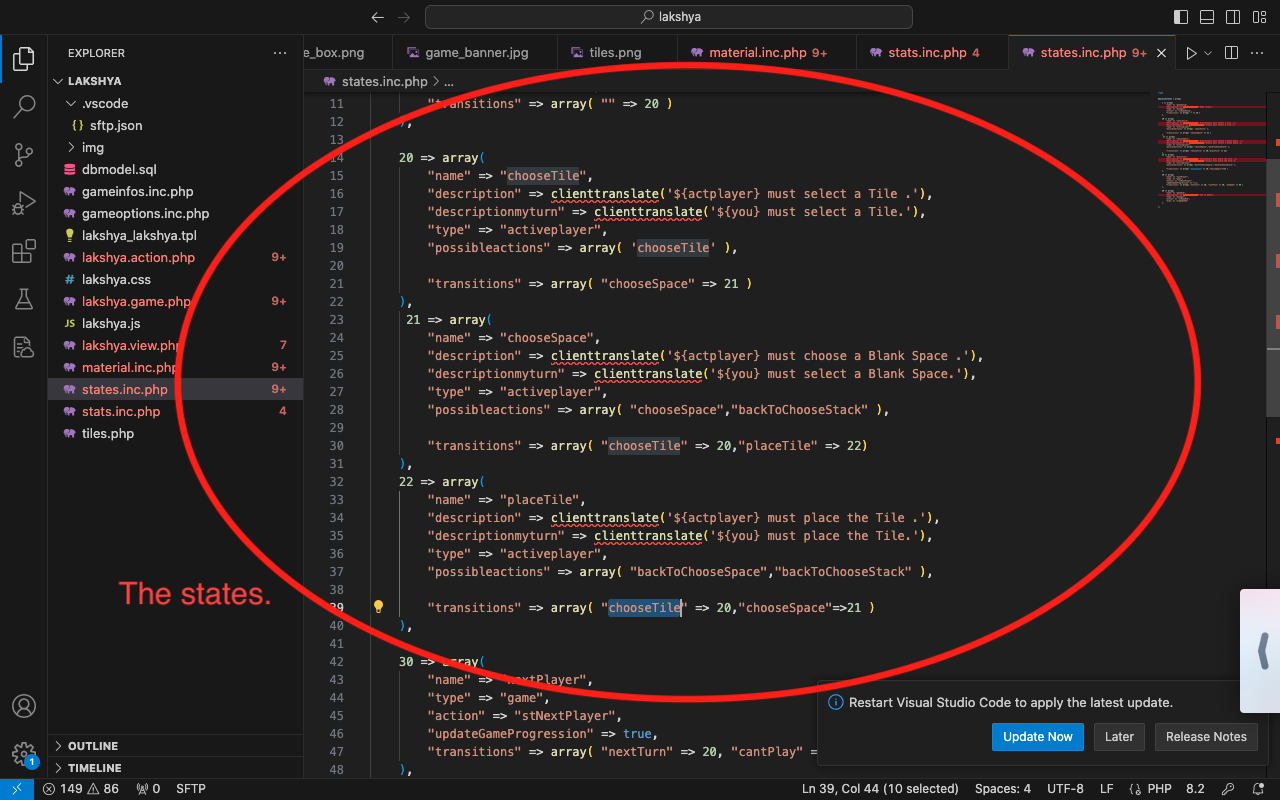Viewport: 1280px width, 800px height.
Task: Open the Search view in activity bar
Action: (23, 107)
